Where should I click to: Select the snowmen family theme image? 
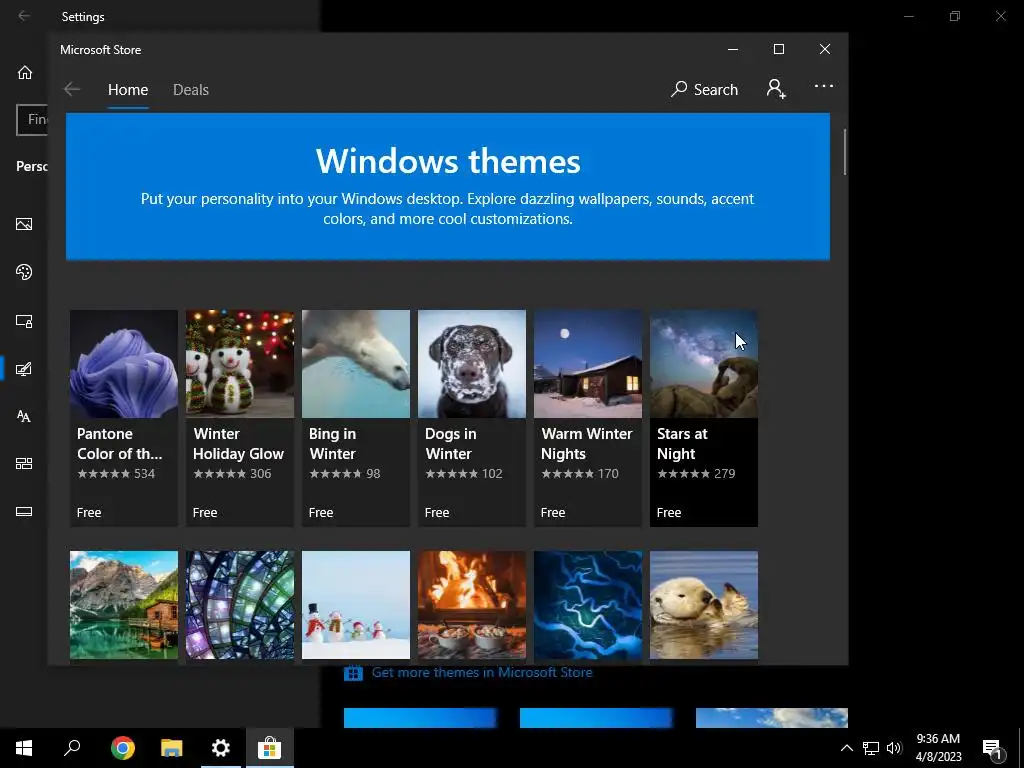point(356,605)
